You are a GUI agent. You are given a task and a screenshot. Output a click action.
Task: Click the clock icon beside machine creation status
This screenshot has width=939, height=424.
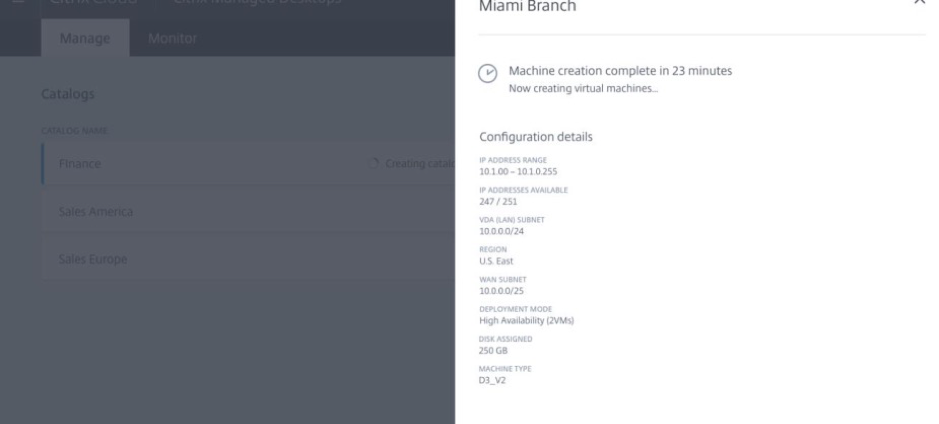click(x=487, y=74)
